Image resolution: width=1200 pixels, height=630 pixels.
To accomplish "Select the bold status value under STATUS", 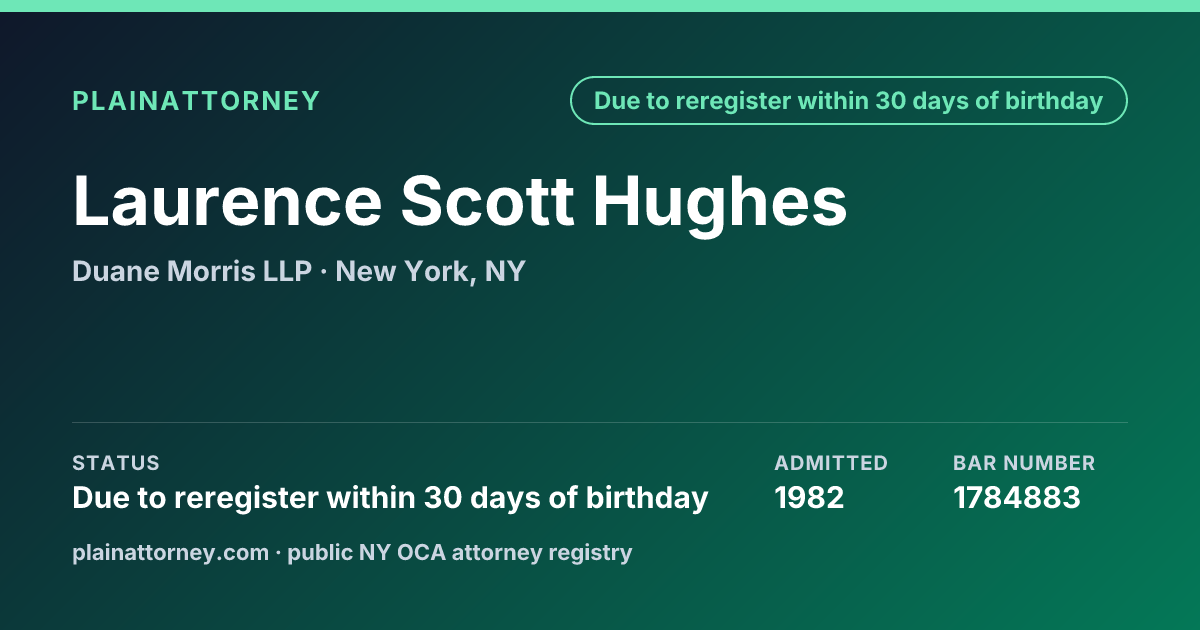I will [390, 497].
